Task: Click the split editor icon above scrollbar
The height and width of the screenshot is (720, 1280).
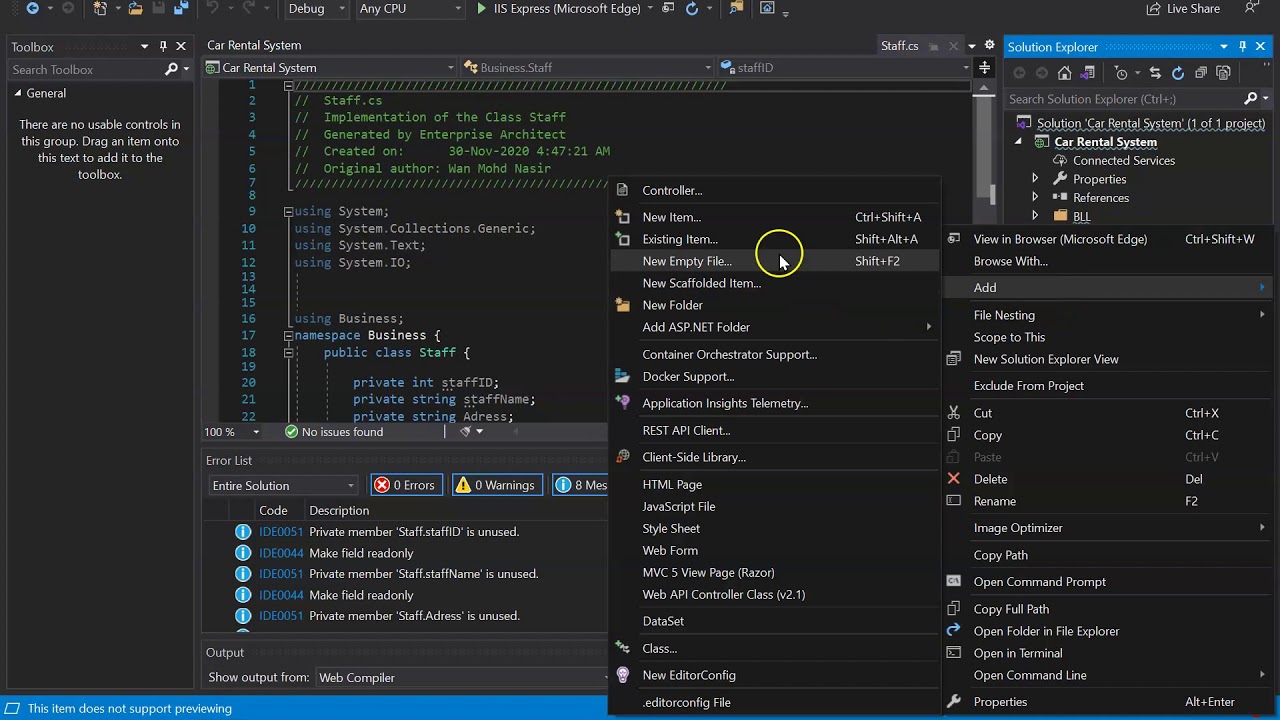Action: point(985,68)
